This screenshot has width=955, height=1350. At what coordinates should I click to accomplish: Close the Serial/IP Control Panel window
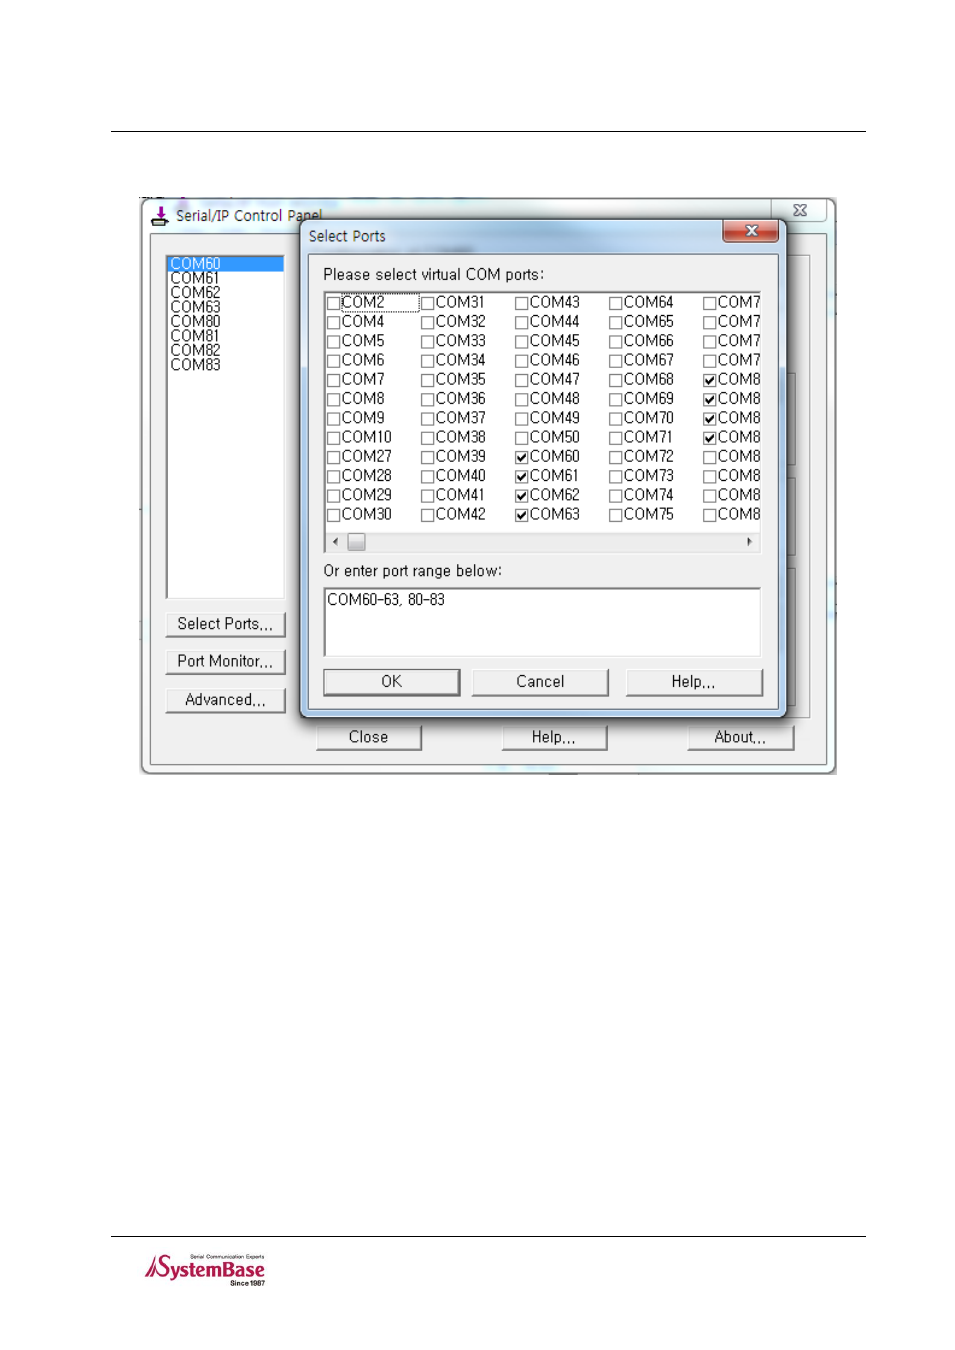coord(800,210)
